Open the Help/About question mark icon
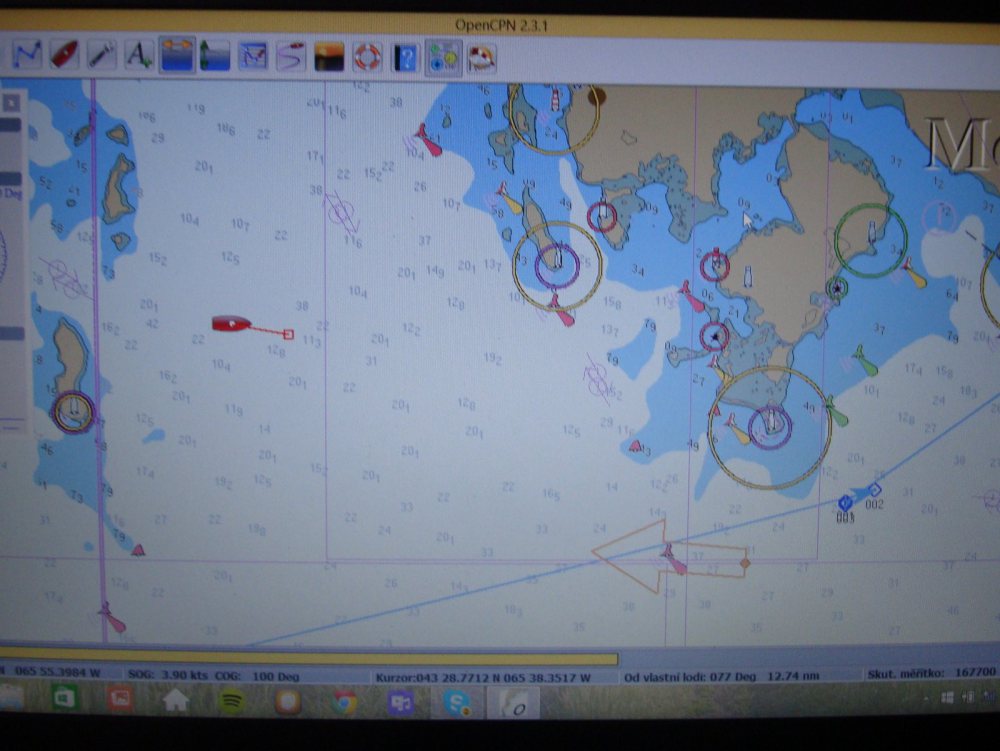The height and width of the screenshot is (751, 1000). pos(405,57)
